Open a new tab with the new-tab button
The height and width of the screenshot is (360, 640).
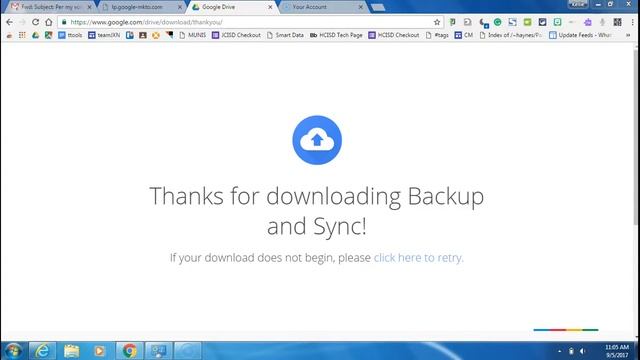point(378,7)
